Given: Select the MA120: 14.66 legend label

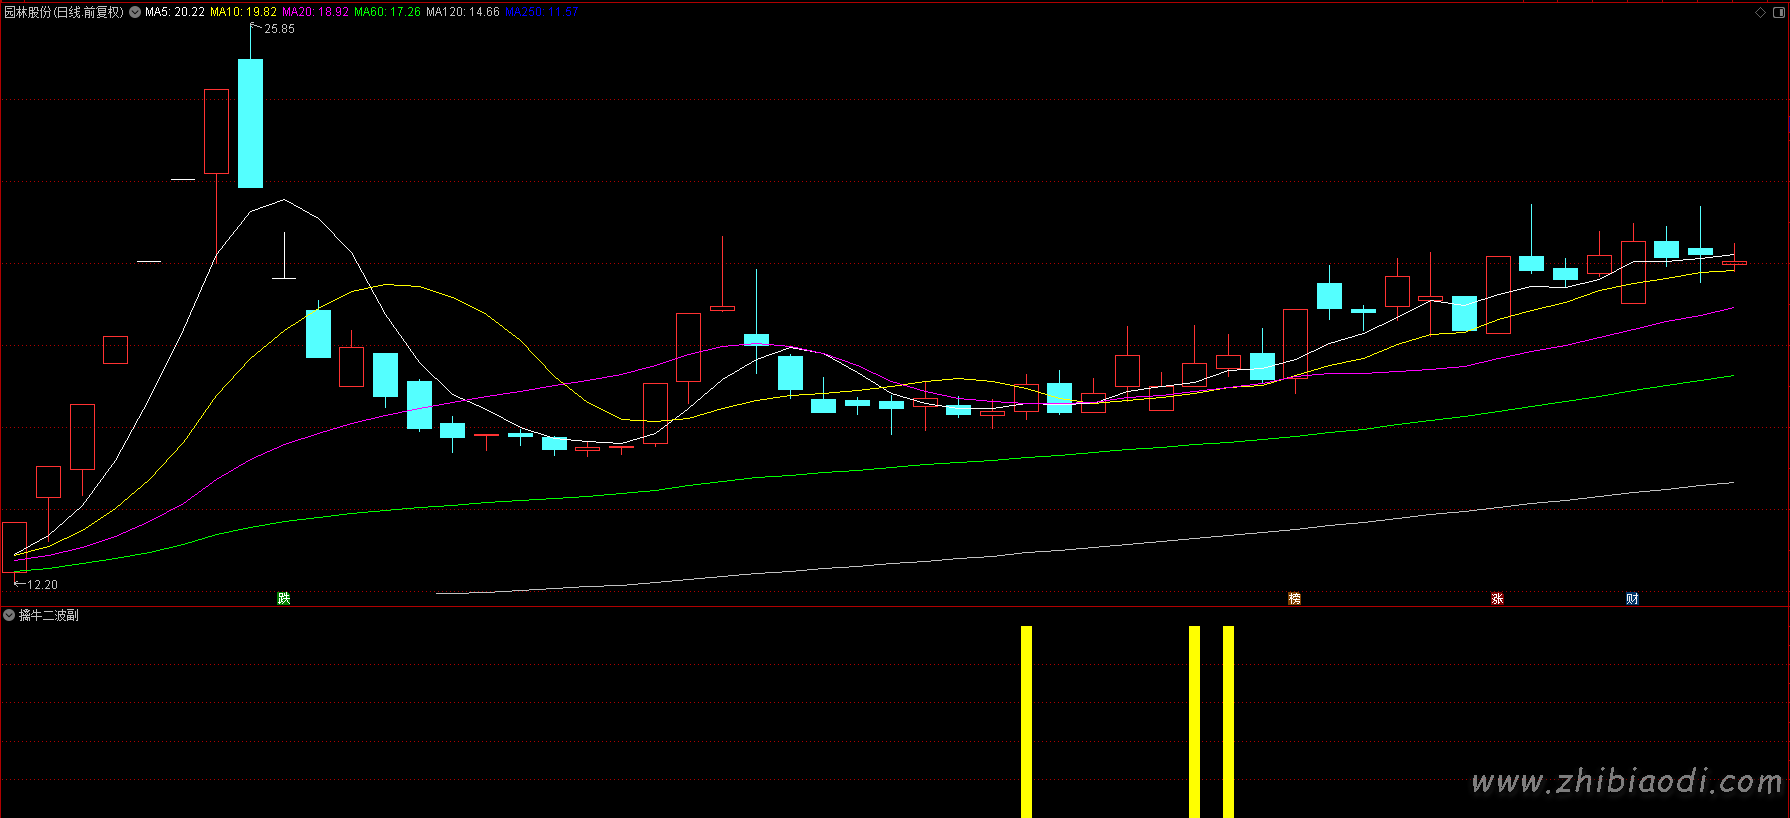Looking at the screenshot, I should (462, 12).
